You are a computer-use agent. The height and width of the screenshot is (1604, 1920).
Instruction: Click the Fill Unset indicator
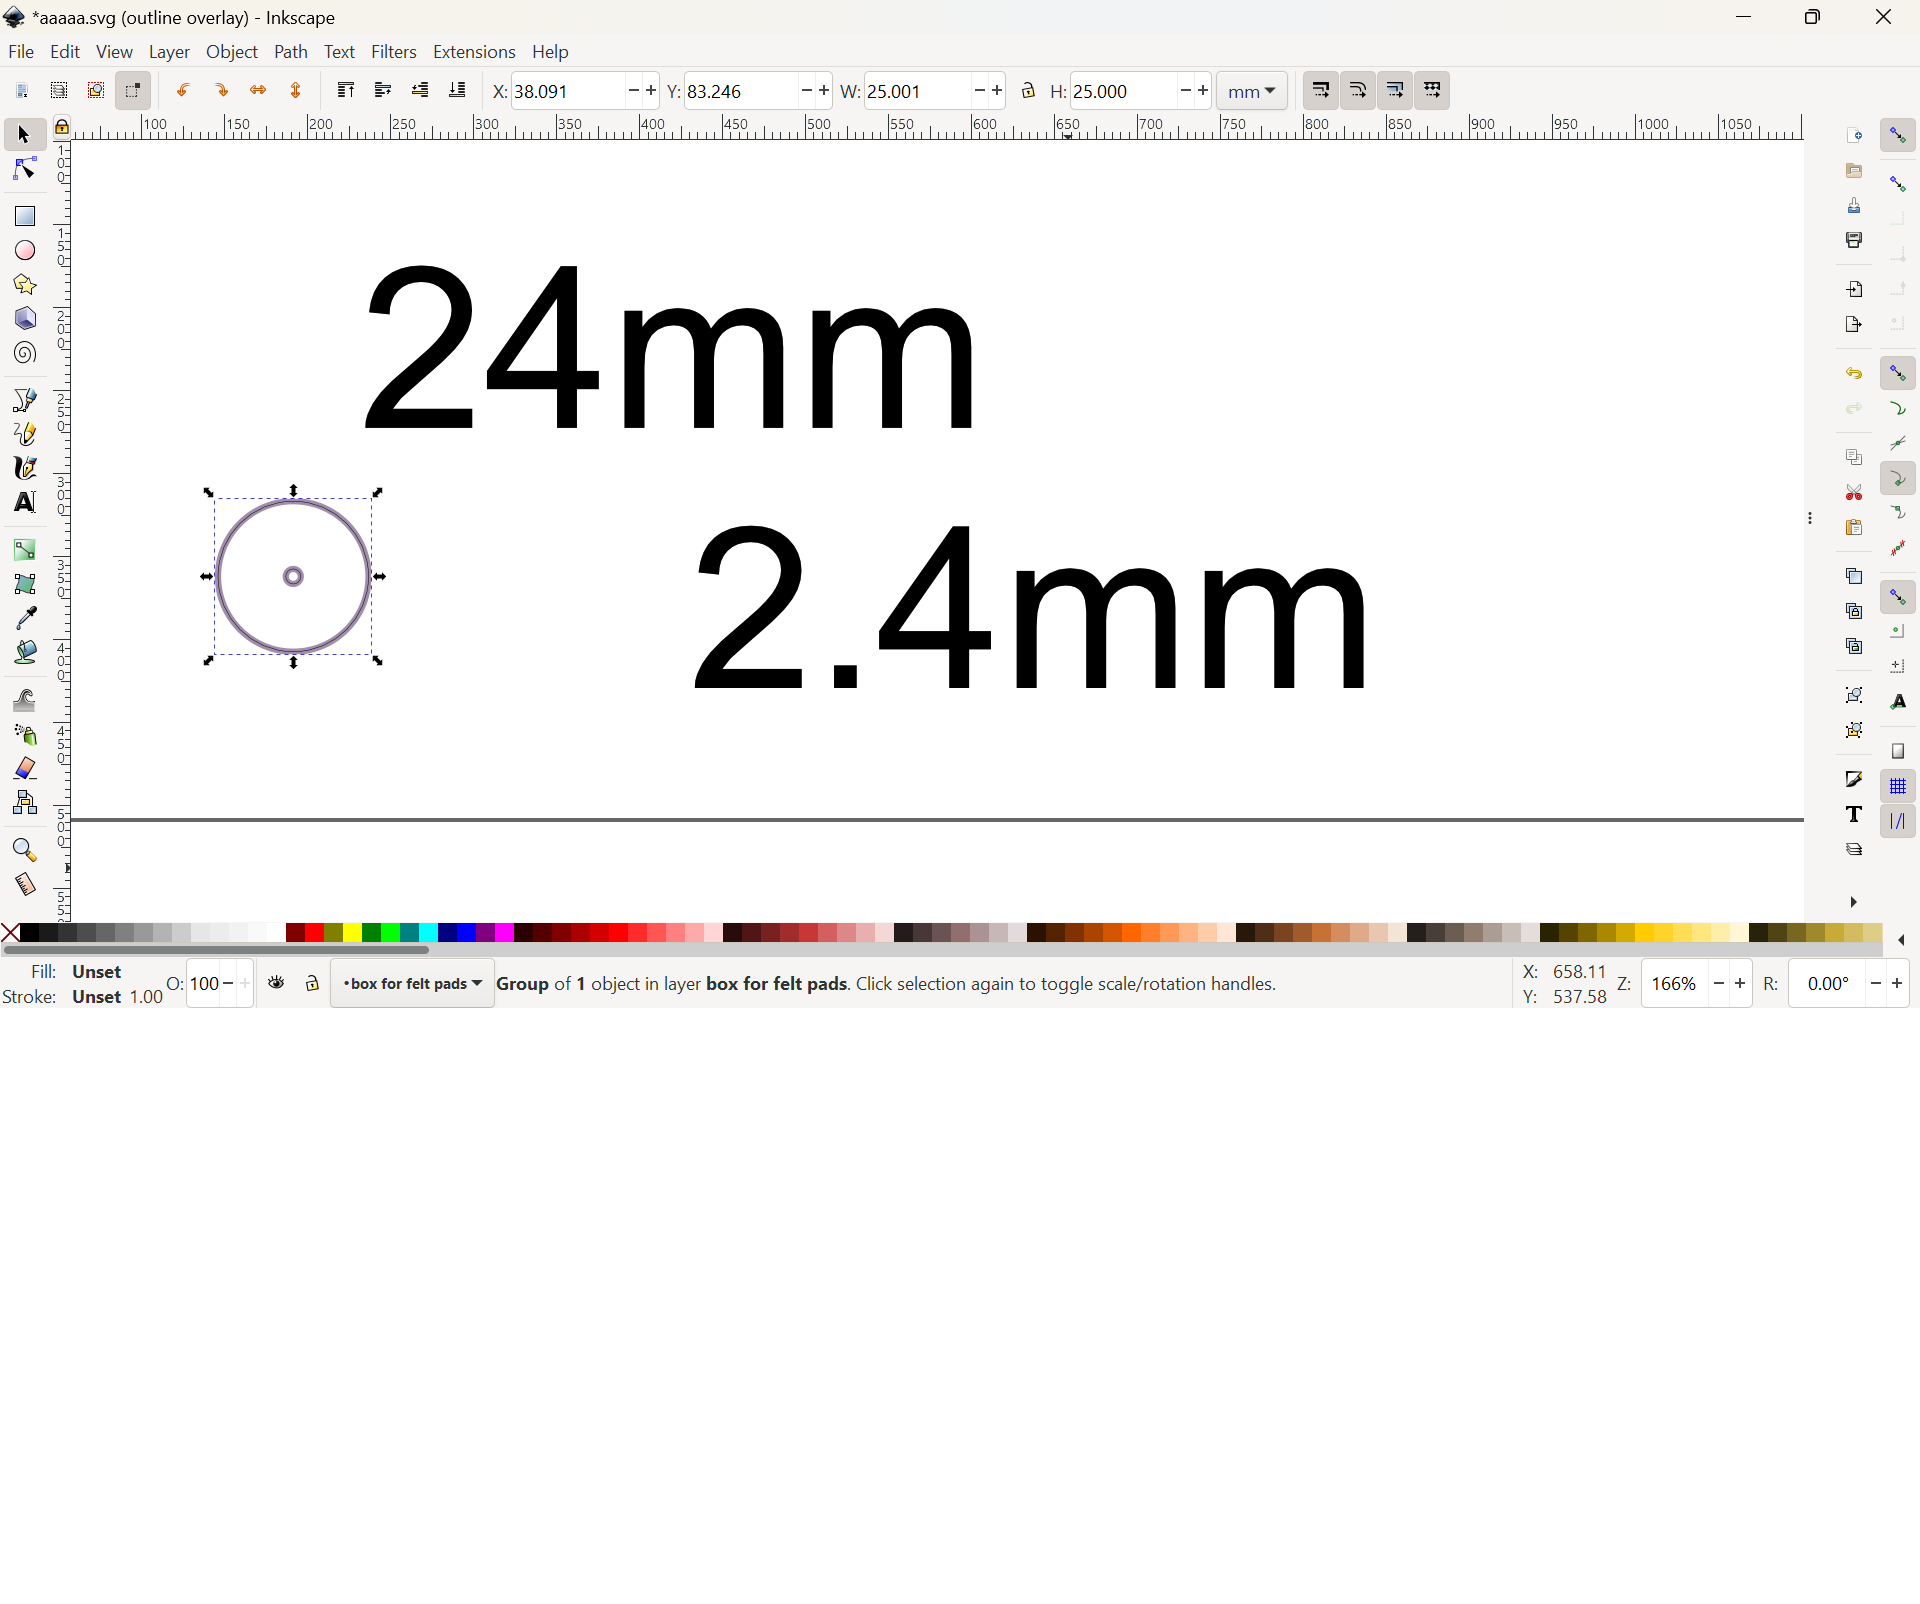(x=96, y=971)
